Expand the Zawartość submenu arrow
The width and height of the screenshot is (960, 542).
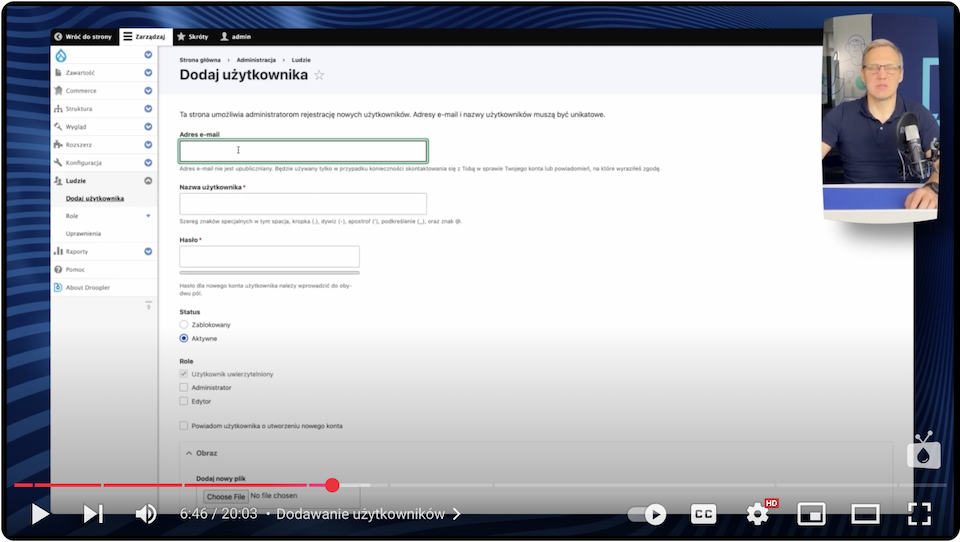pyautogui.click(x=148, y=72)
